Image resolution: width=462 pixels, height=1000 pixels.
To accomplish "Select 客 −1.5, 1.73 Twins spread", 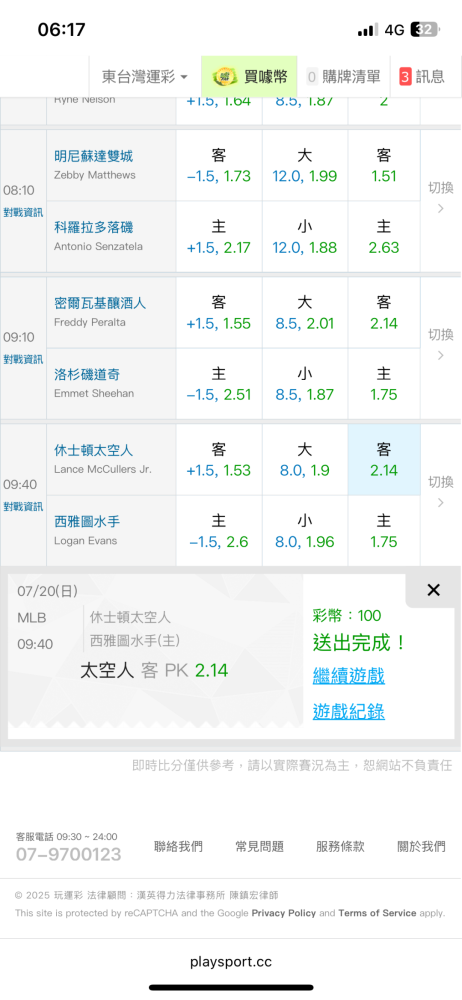I will point(219,165).
